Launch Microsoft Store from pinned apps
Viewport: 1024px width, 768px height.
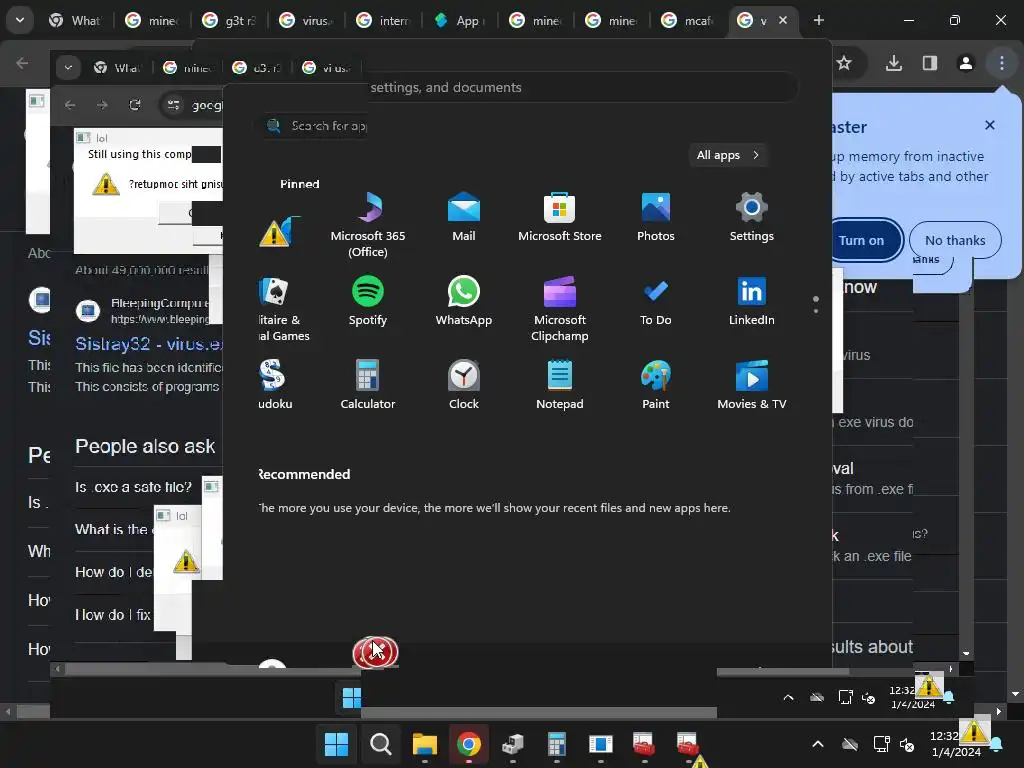point(560,217)
